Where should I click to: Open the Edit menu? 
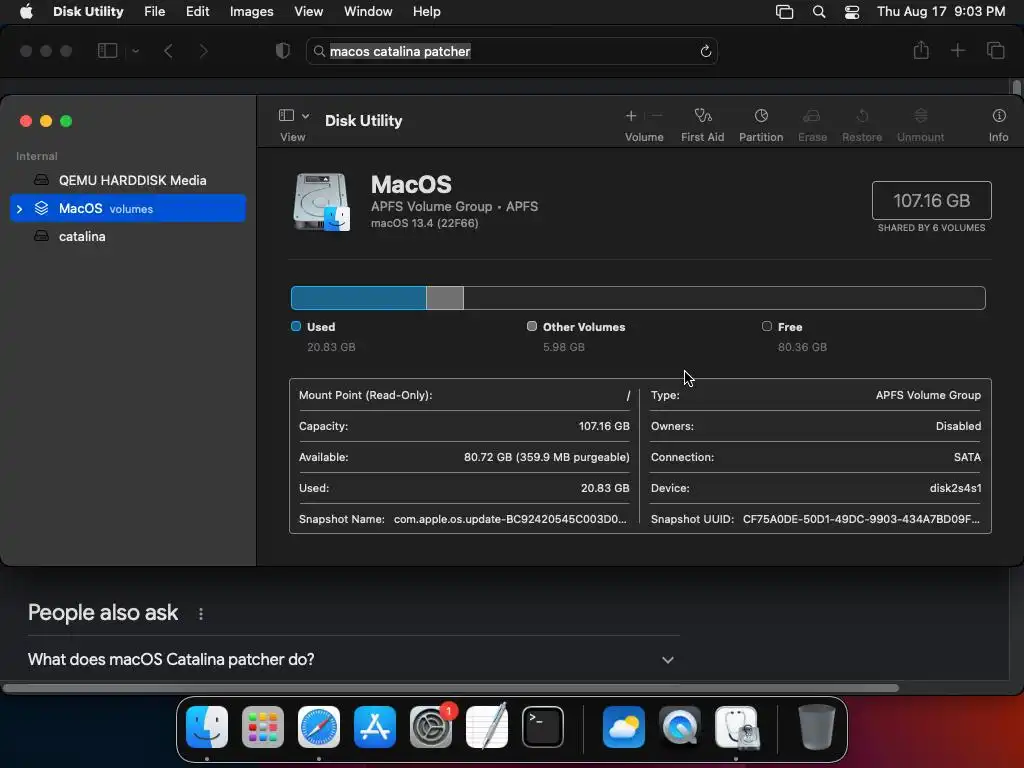[197, 12]
